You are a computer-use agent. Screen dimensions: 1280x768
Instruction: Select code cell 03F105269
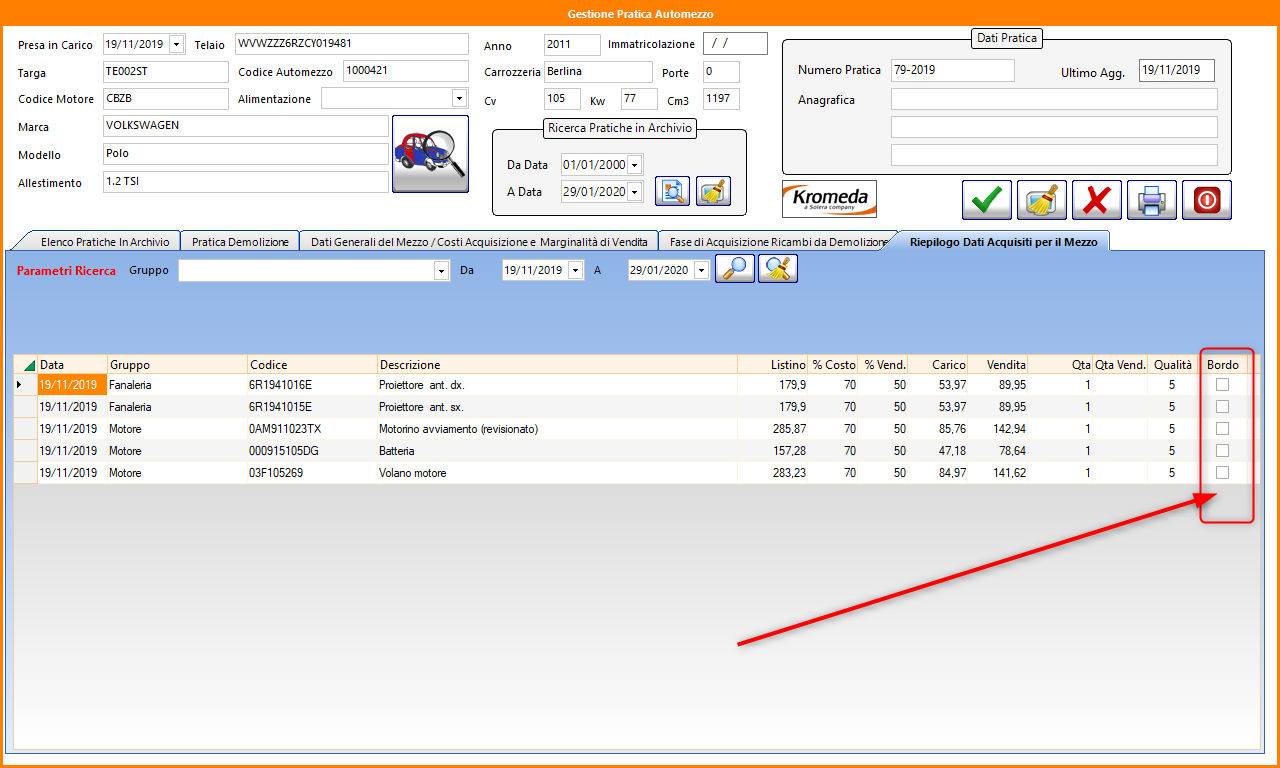[x=312, y=473]
